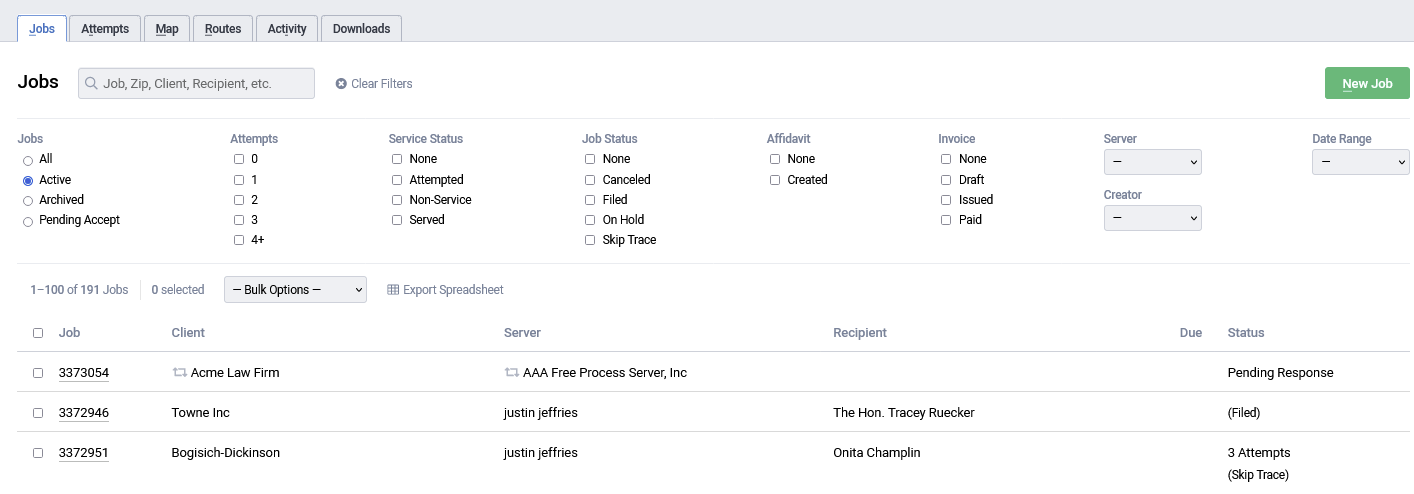
Task: Click the share icon beside Acme Law Firm
Action: 179,372
